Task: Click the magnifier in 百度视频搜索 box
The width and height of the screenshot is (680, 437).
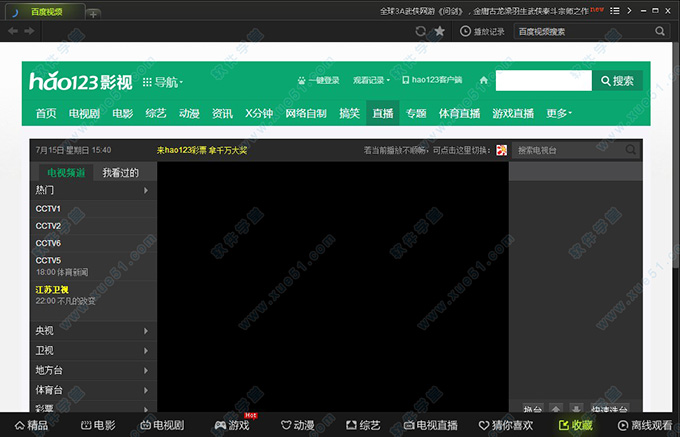Action: click(660, 31)
